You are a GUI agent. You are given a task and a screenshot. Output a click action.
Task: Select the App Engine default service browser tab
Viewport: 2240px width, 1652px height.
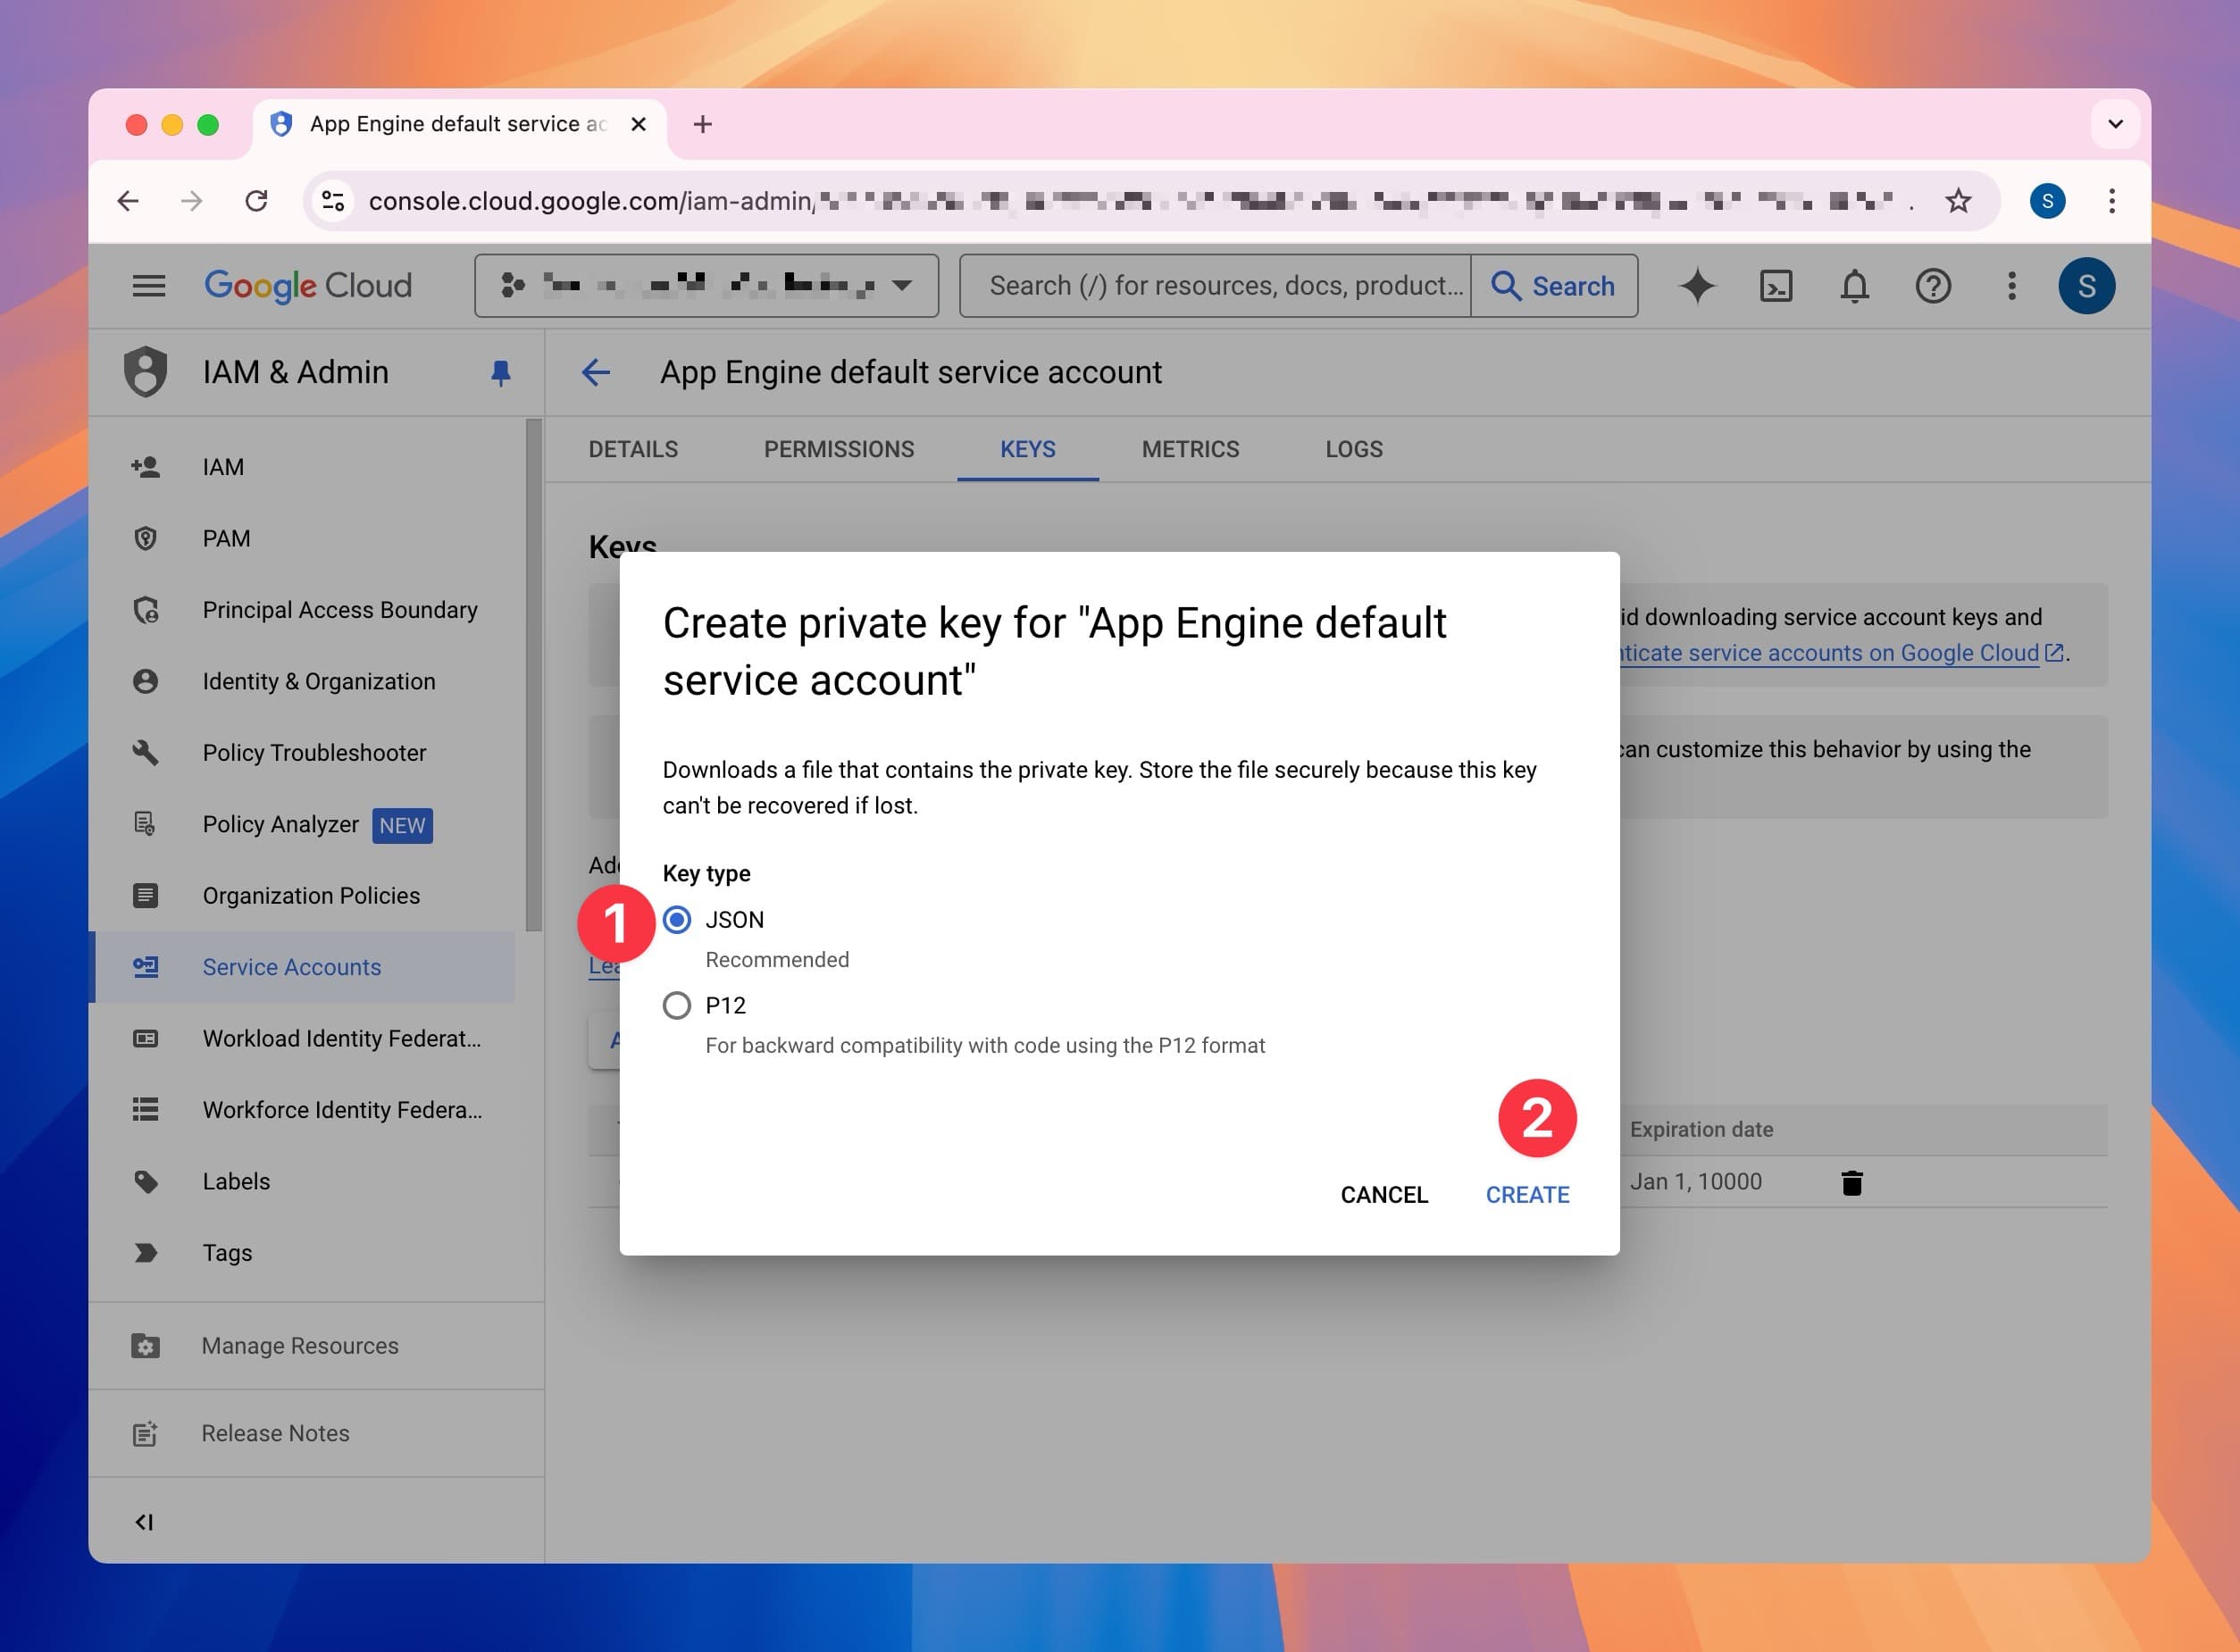460,124
